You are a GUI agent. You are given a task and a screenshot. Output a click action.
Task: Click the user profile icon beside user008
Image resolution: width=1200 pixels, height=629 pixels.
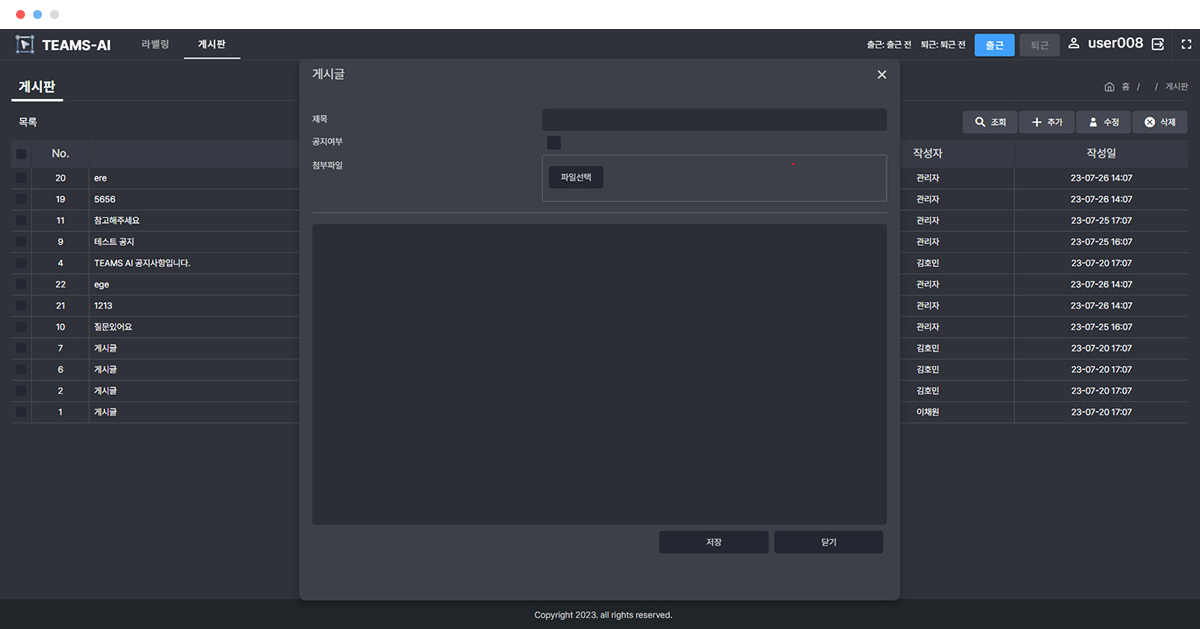click(1074, 44)
